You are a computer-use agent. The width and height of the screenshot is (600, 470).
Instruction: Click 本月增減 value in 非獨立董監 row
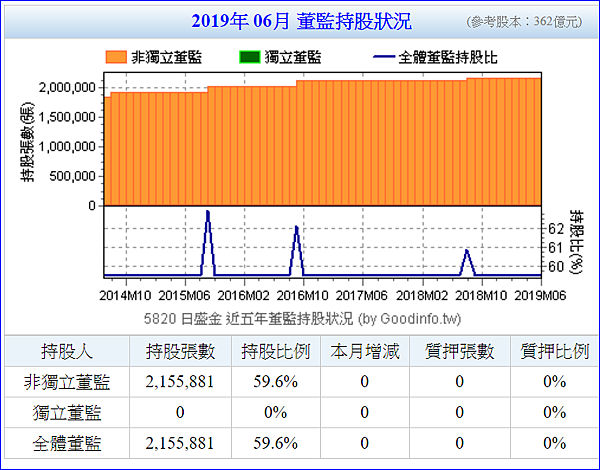[x=365, y=382]
